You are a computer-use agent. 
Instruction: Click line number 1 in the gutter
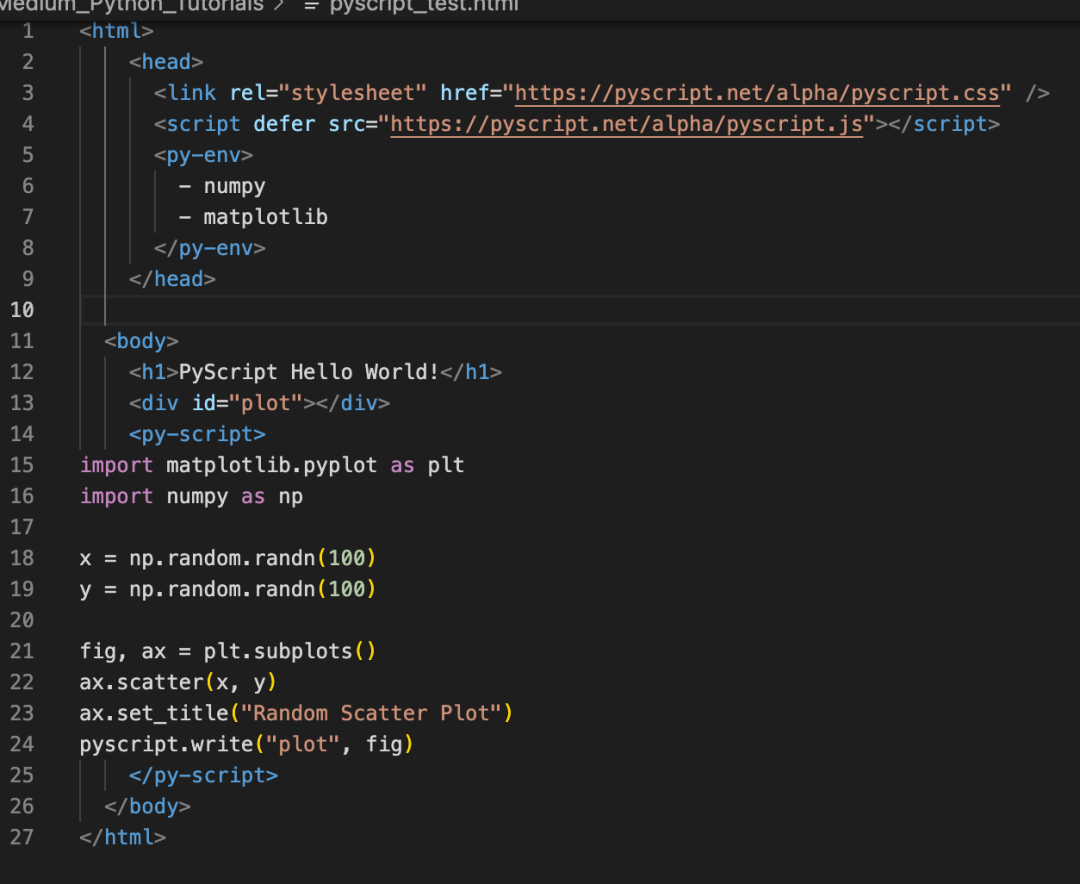click(x=28, y=31)
